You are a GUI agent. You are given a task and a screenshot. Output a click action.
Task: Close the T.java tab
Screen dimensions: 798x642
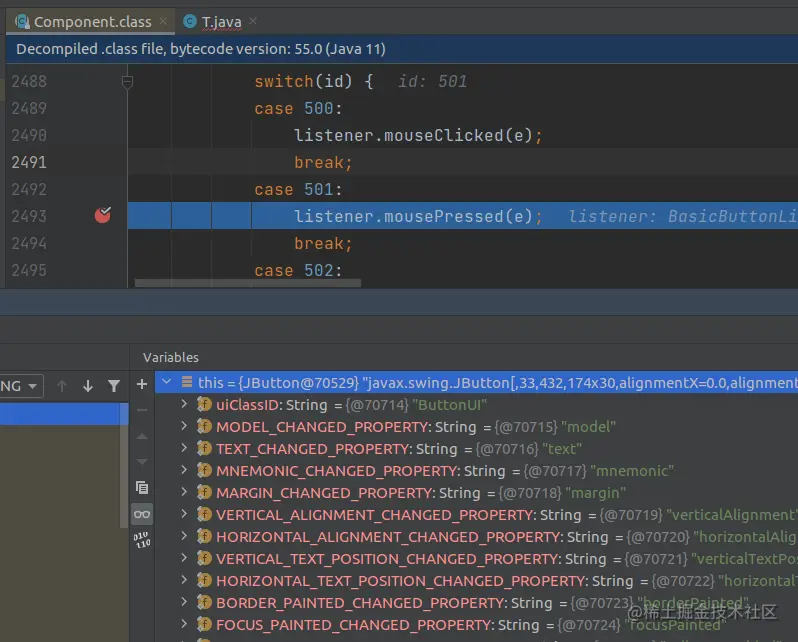[x=253, y=21]
